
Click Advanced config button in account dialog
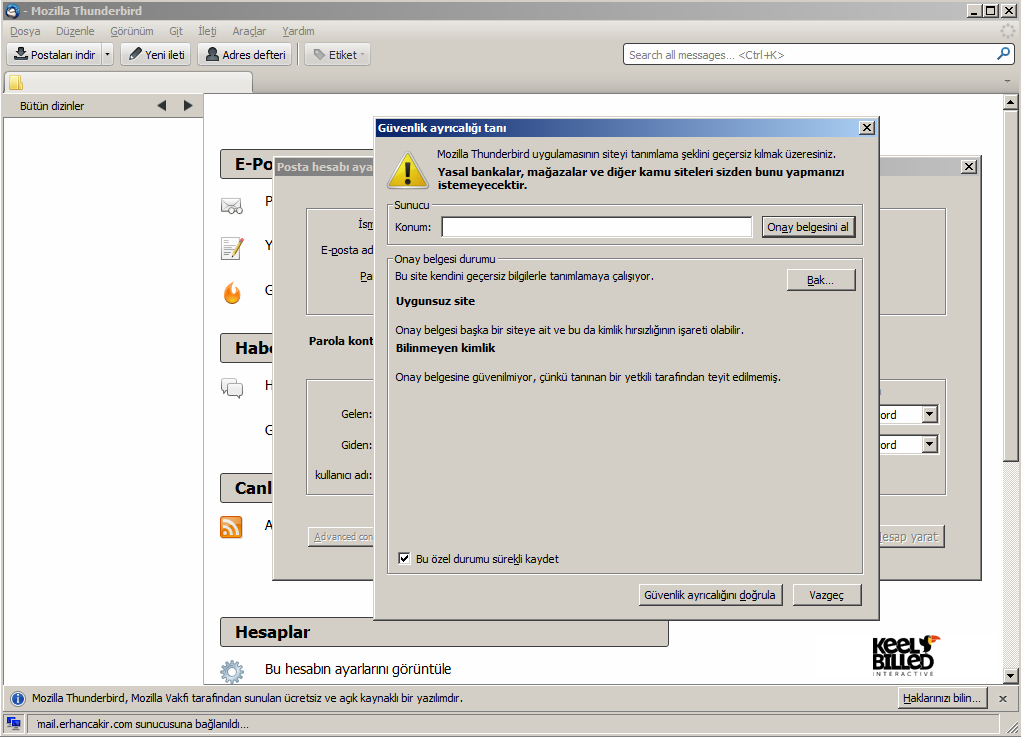[x=341, y=536]
